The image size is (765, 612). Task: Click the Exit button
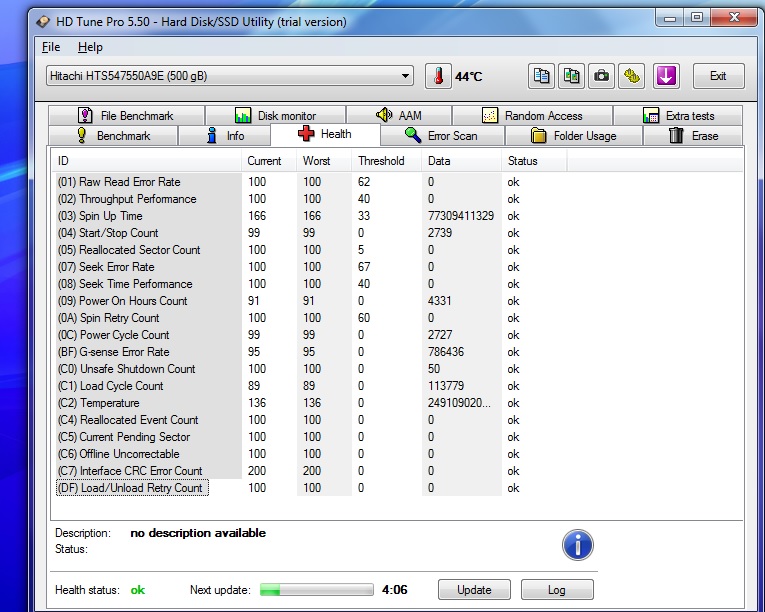pos(719,76)
